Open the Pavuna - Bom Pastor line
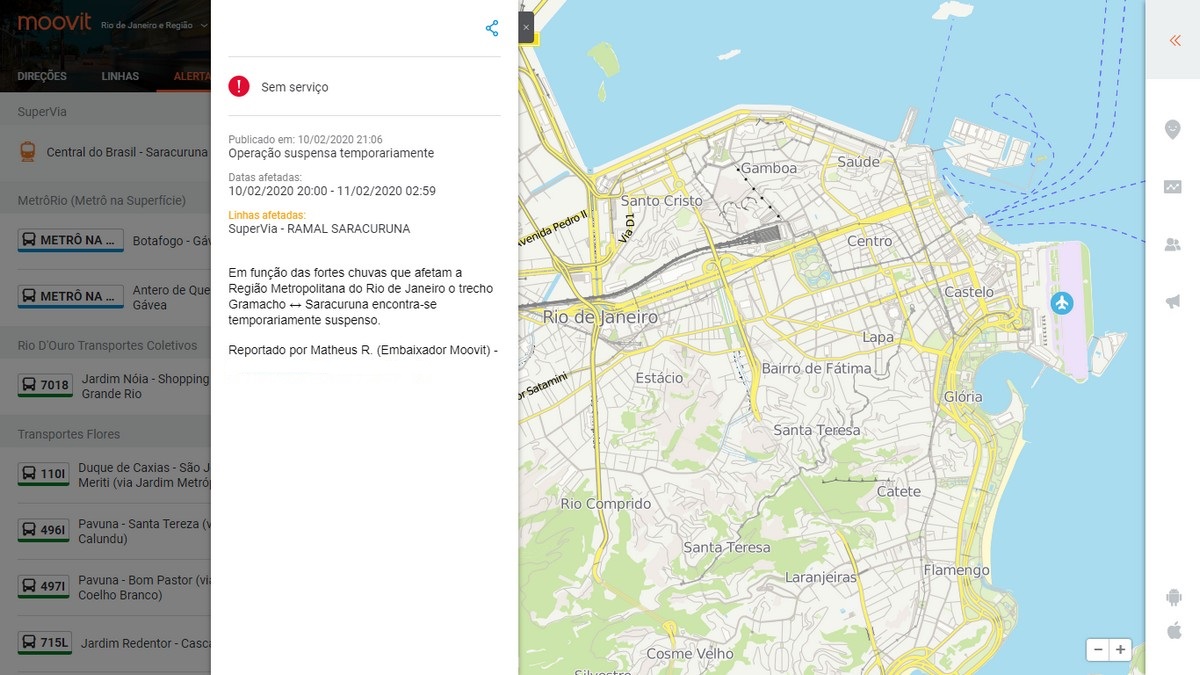 [145, 587]
